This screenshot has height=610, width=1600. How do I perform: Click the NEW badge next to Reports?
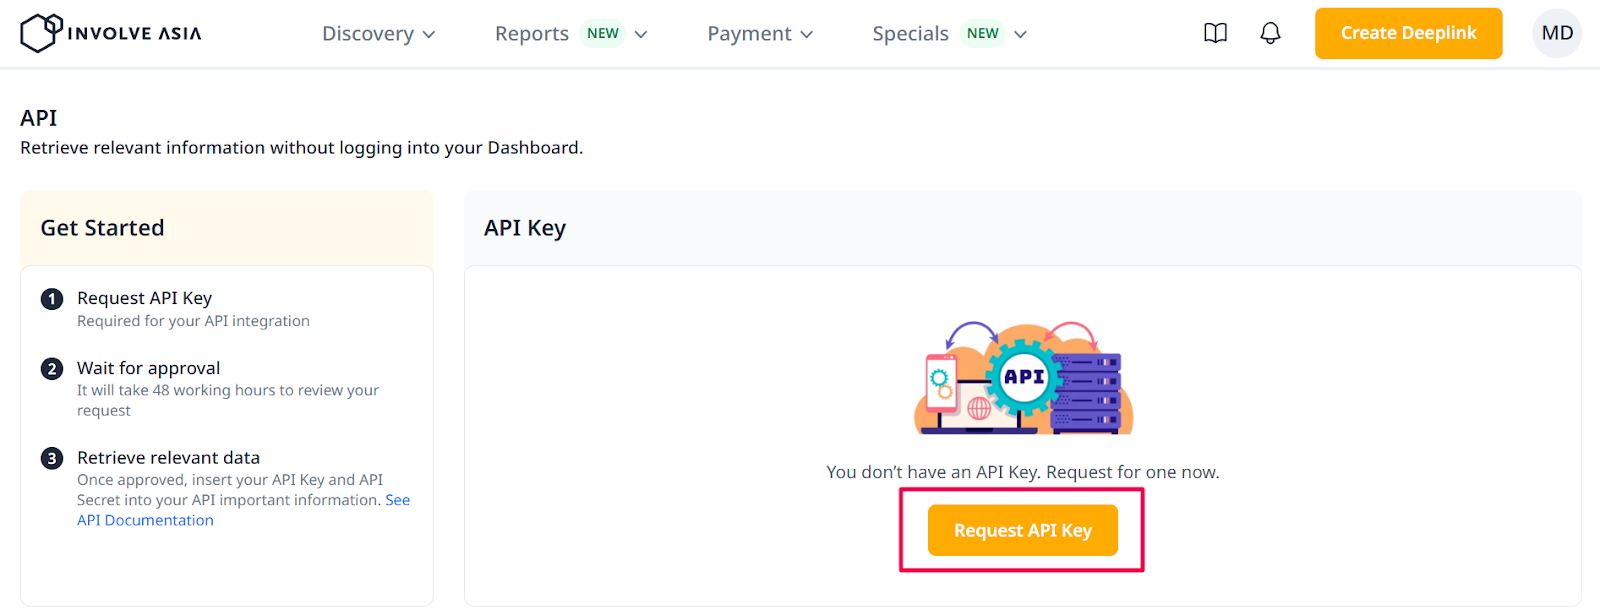tap(603, 33)
